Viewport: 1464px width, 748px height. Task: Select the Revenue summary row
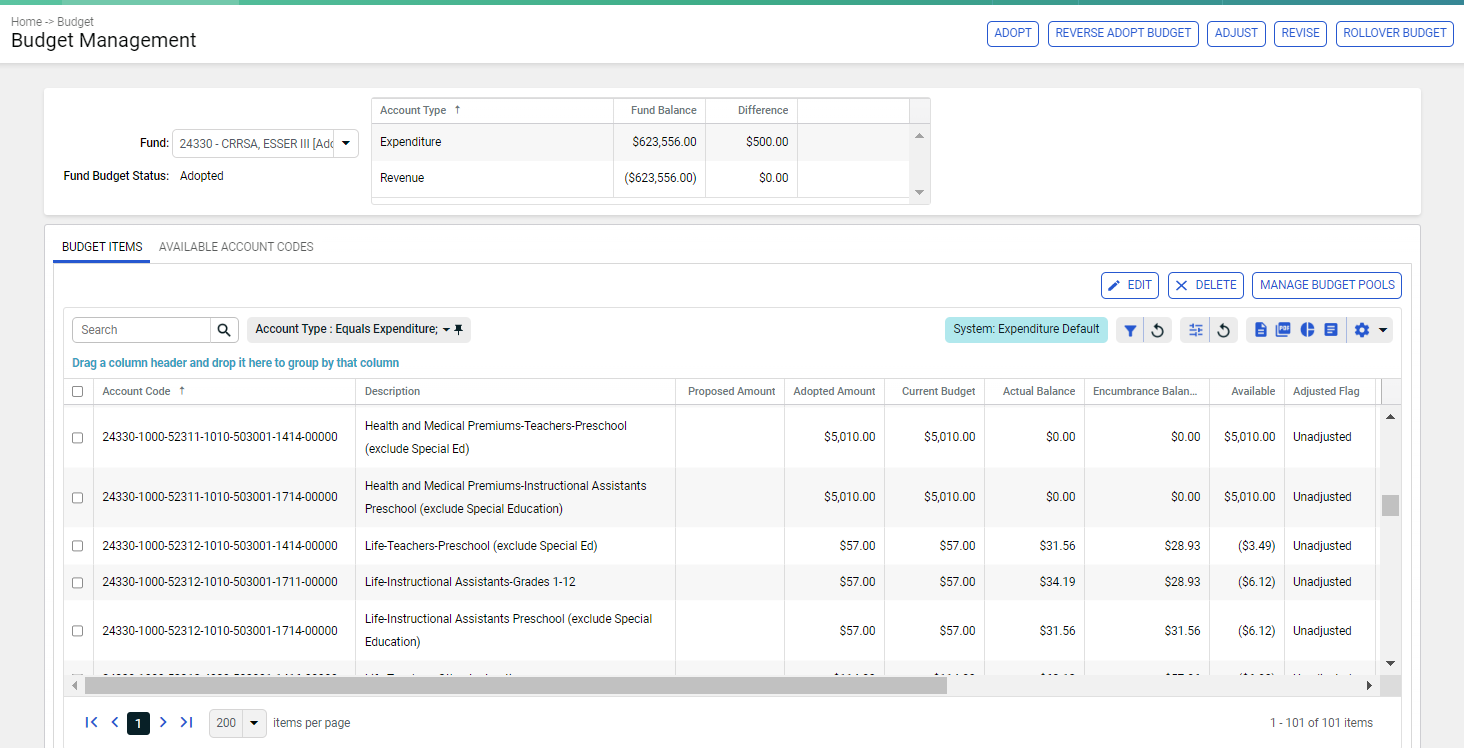click(x=641, y=178)
